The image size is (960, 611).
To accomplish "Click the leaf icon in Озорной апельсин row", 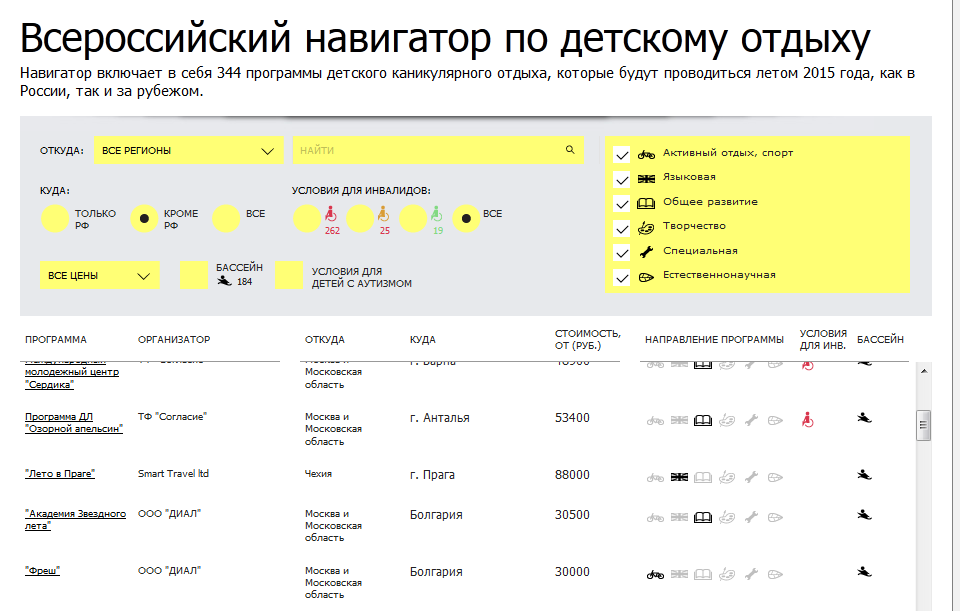I will (775, 421).
